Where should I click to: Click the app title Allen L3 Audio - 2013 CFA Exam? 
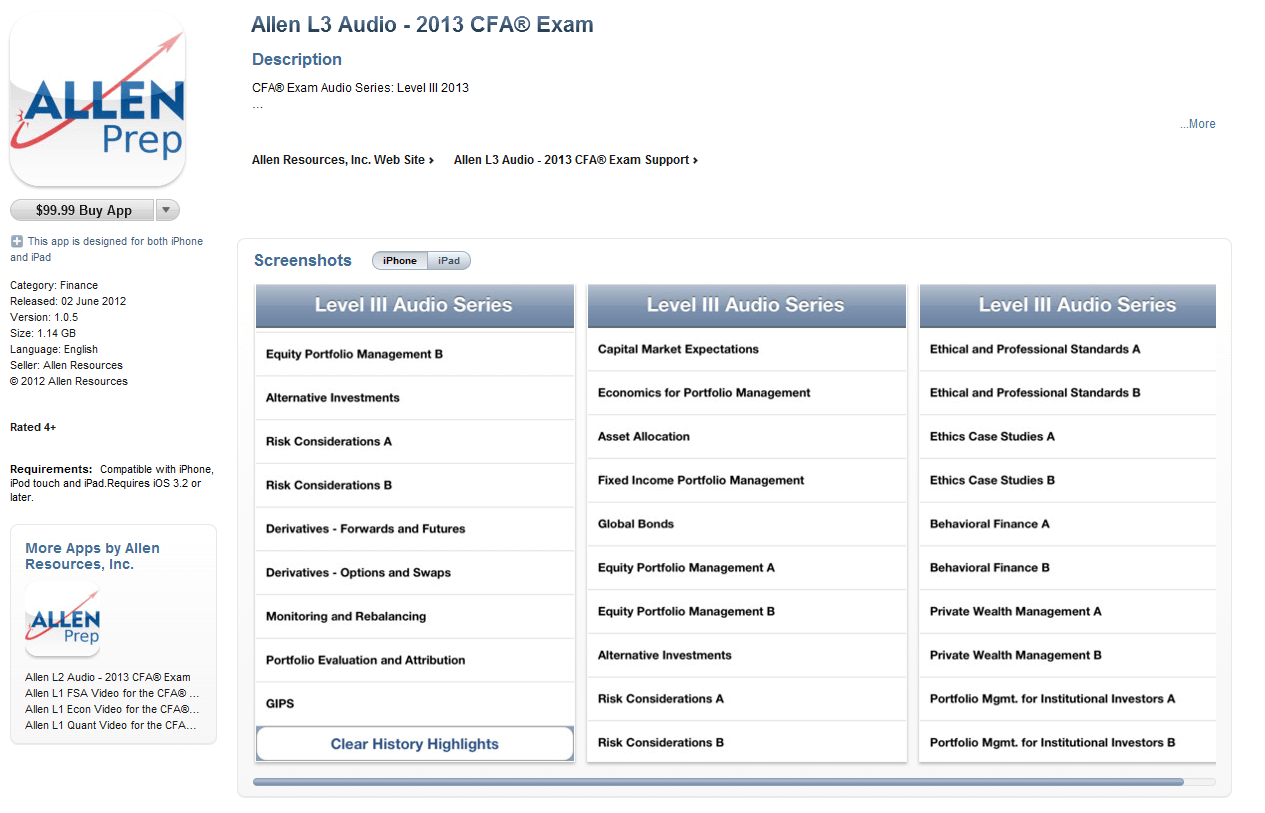tap(422, 25)
